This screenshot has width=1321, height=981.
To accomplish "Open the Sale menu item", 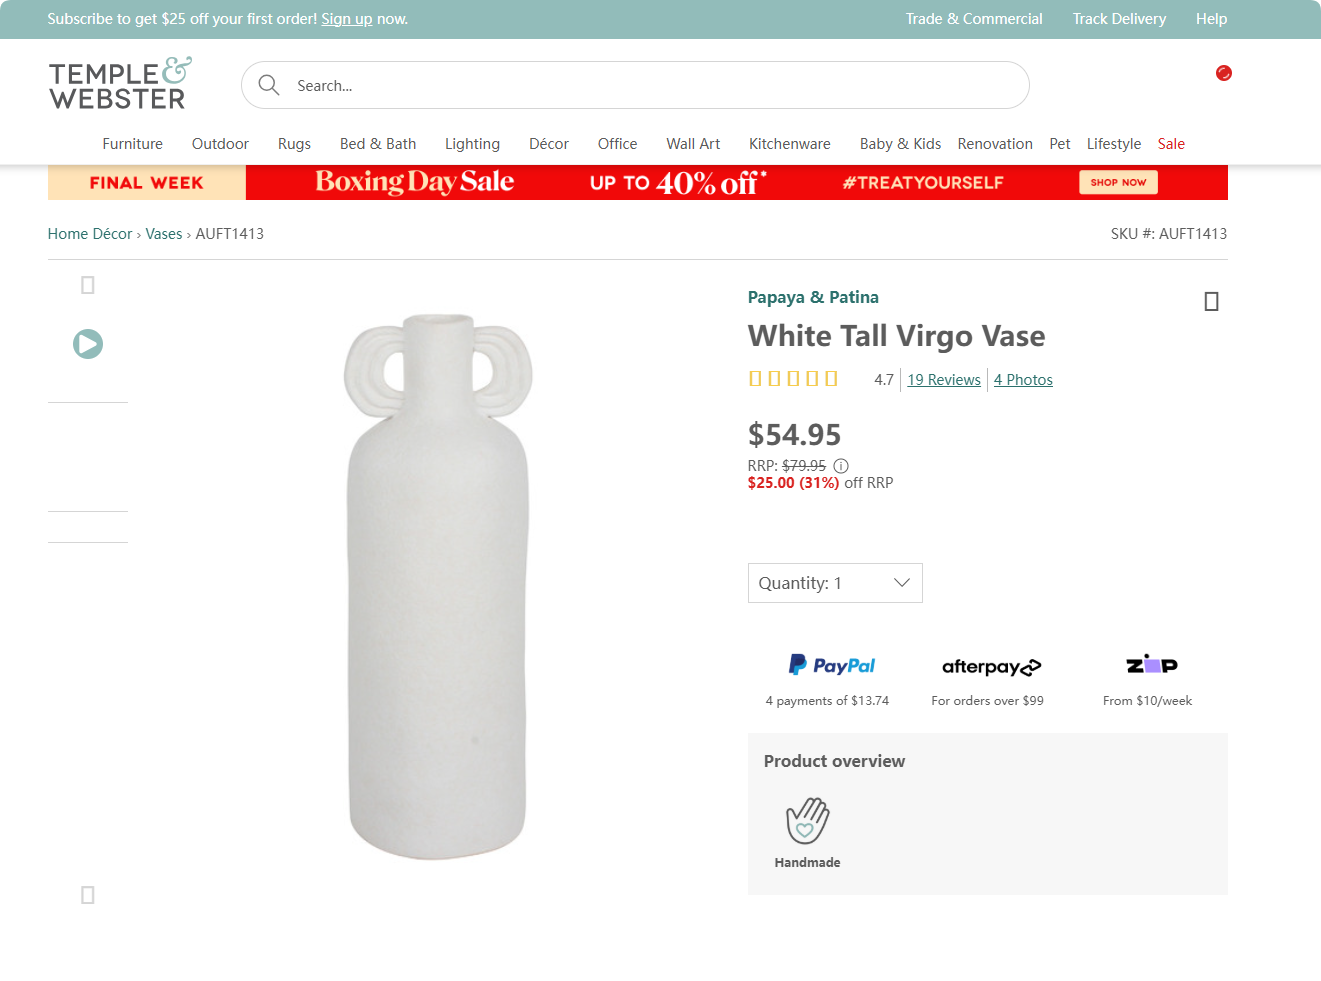I will tap(1171, 144).
